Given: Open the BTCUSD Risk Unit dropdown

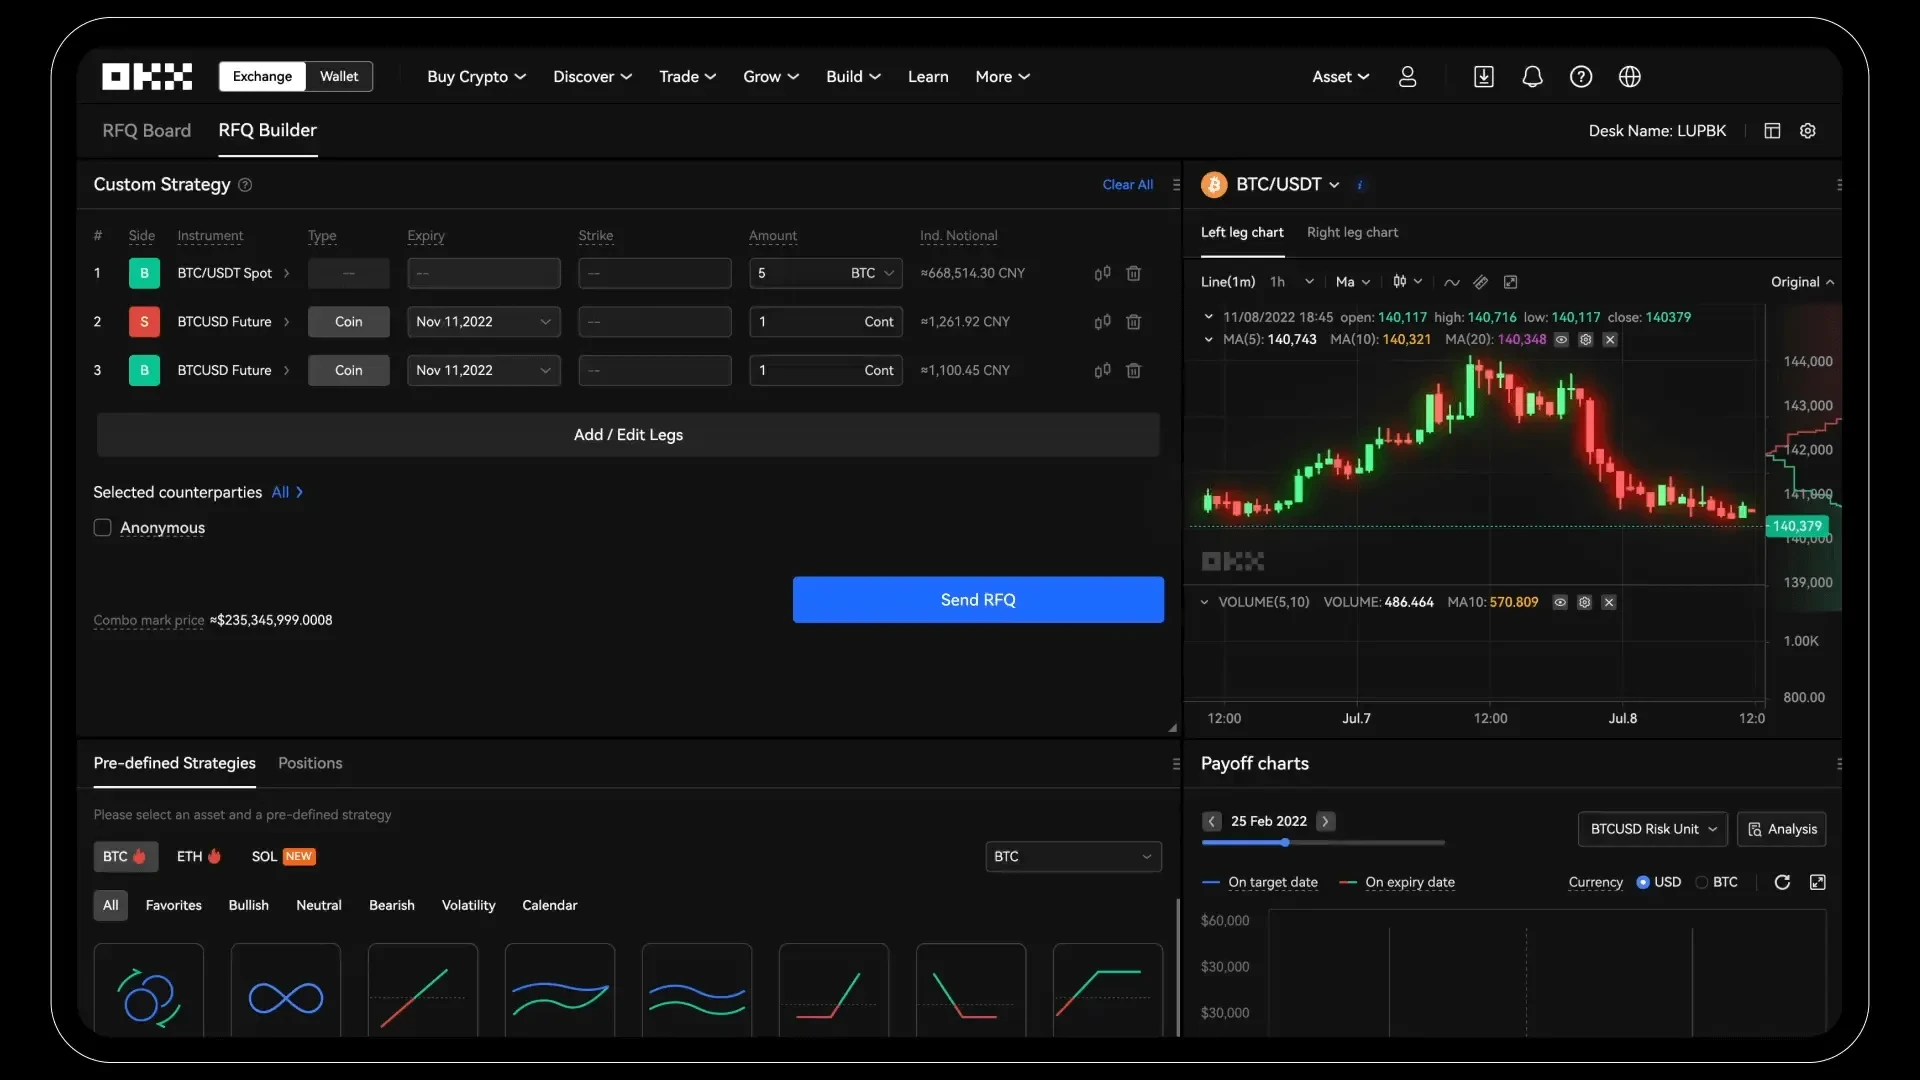Looking at the screenshot, I should (x=1652, y=828).
